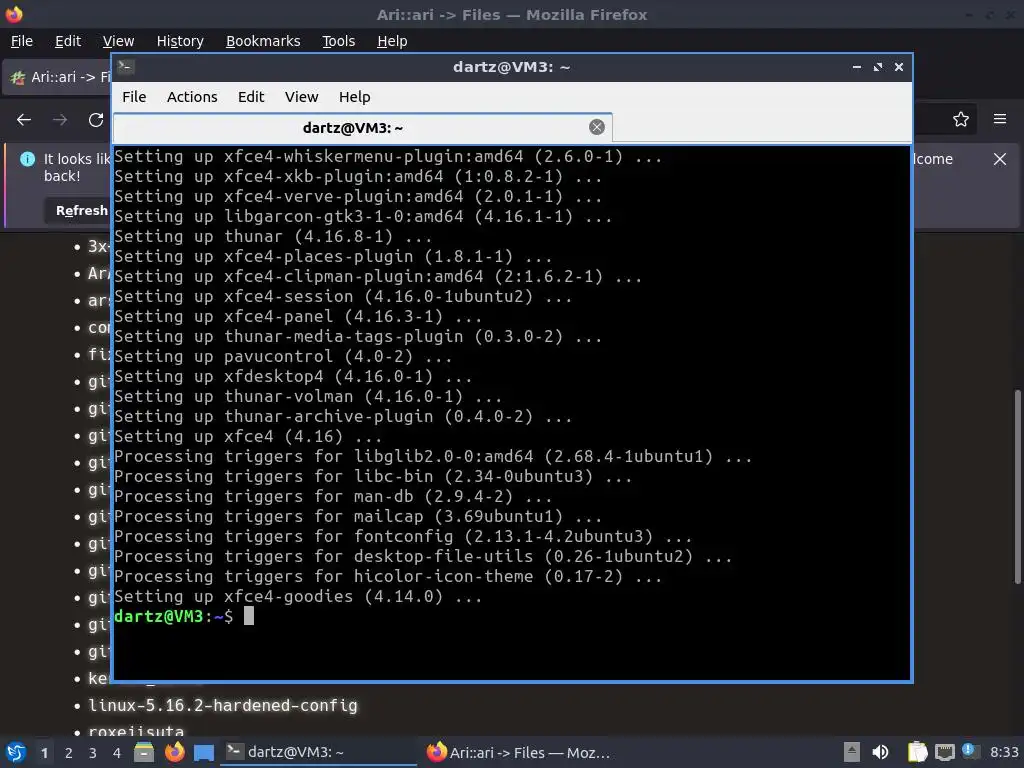Bookmark this page with the star icon

click(x=960, y=120)
